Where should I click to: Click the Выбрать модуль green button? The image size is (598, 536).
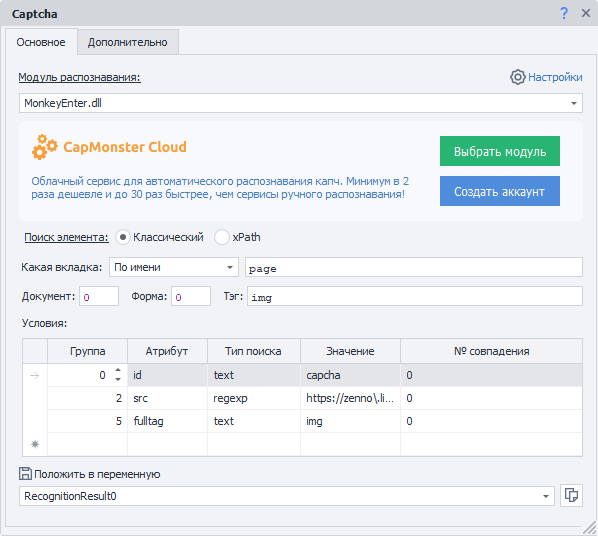[500, 151]
